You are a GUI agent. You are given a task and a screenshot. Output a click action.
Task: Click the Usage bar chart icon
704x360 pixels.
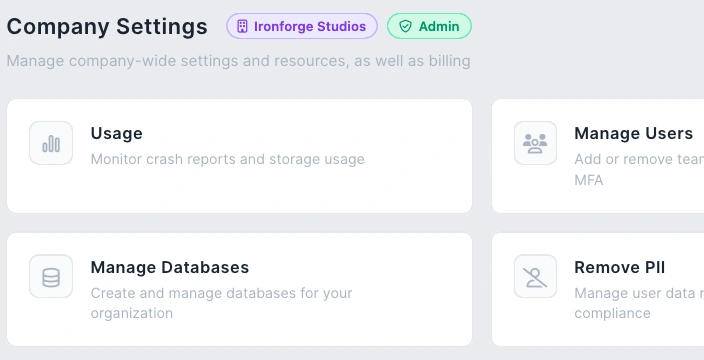click(x=51, y=144)
